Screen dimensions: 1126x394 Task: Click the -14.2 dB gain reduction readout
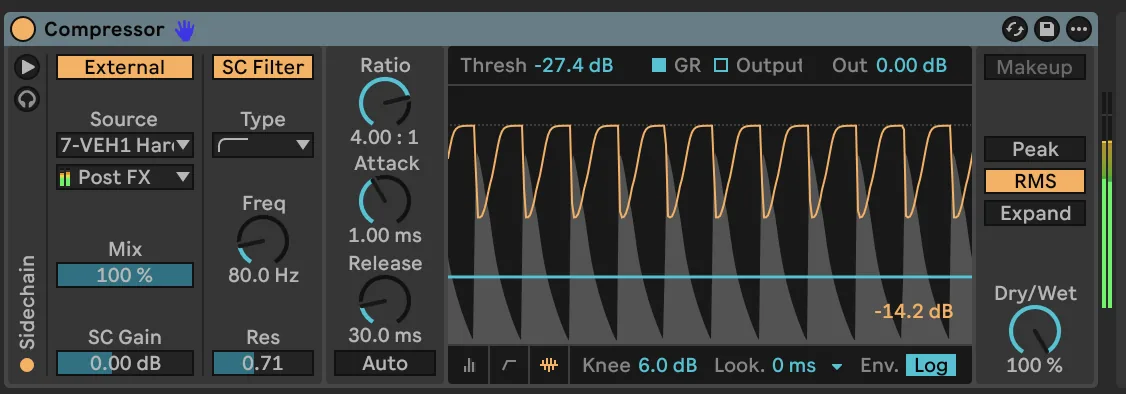913,311
